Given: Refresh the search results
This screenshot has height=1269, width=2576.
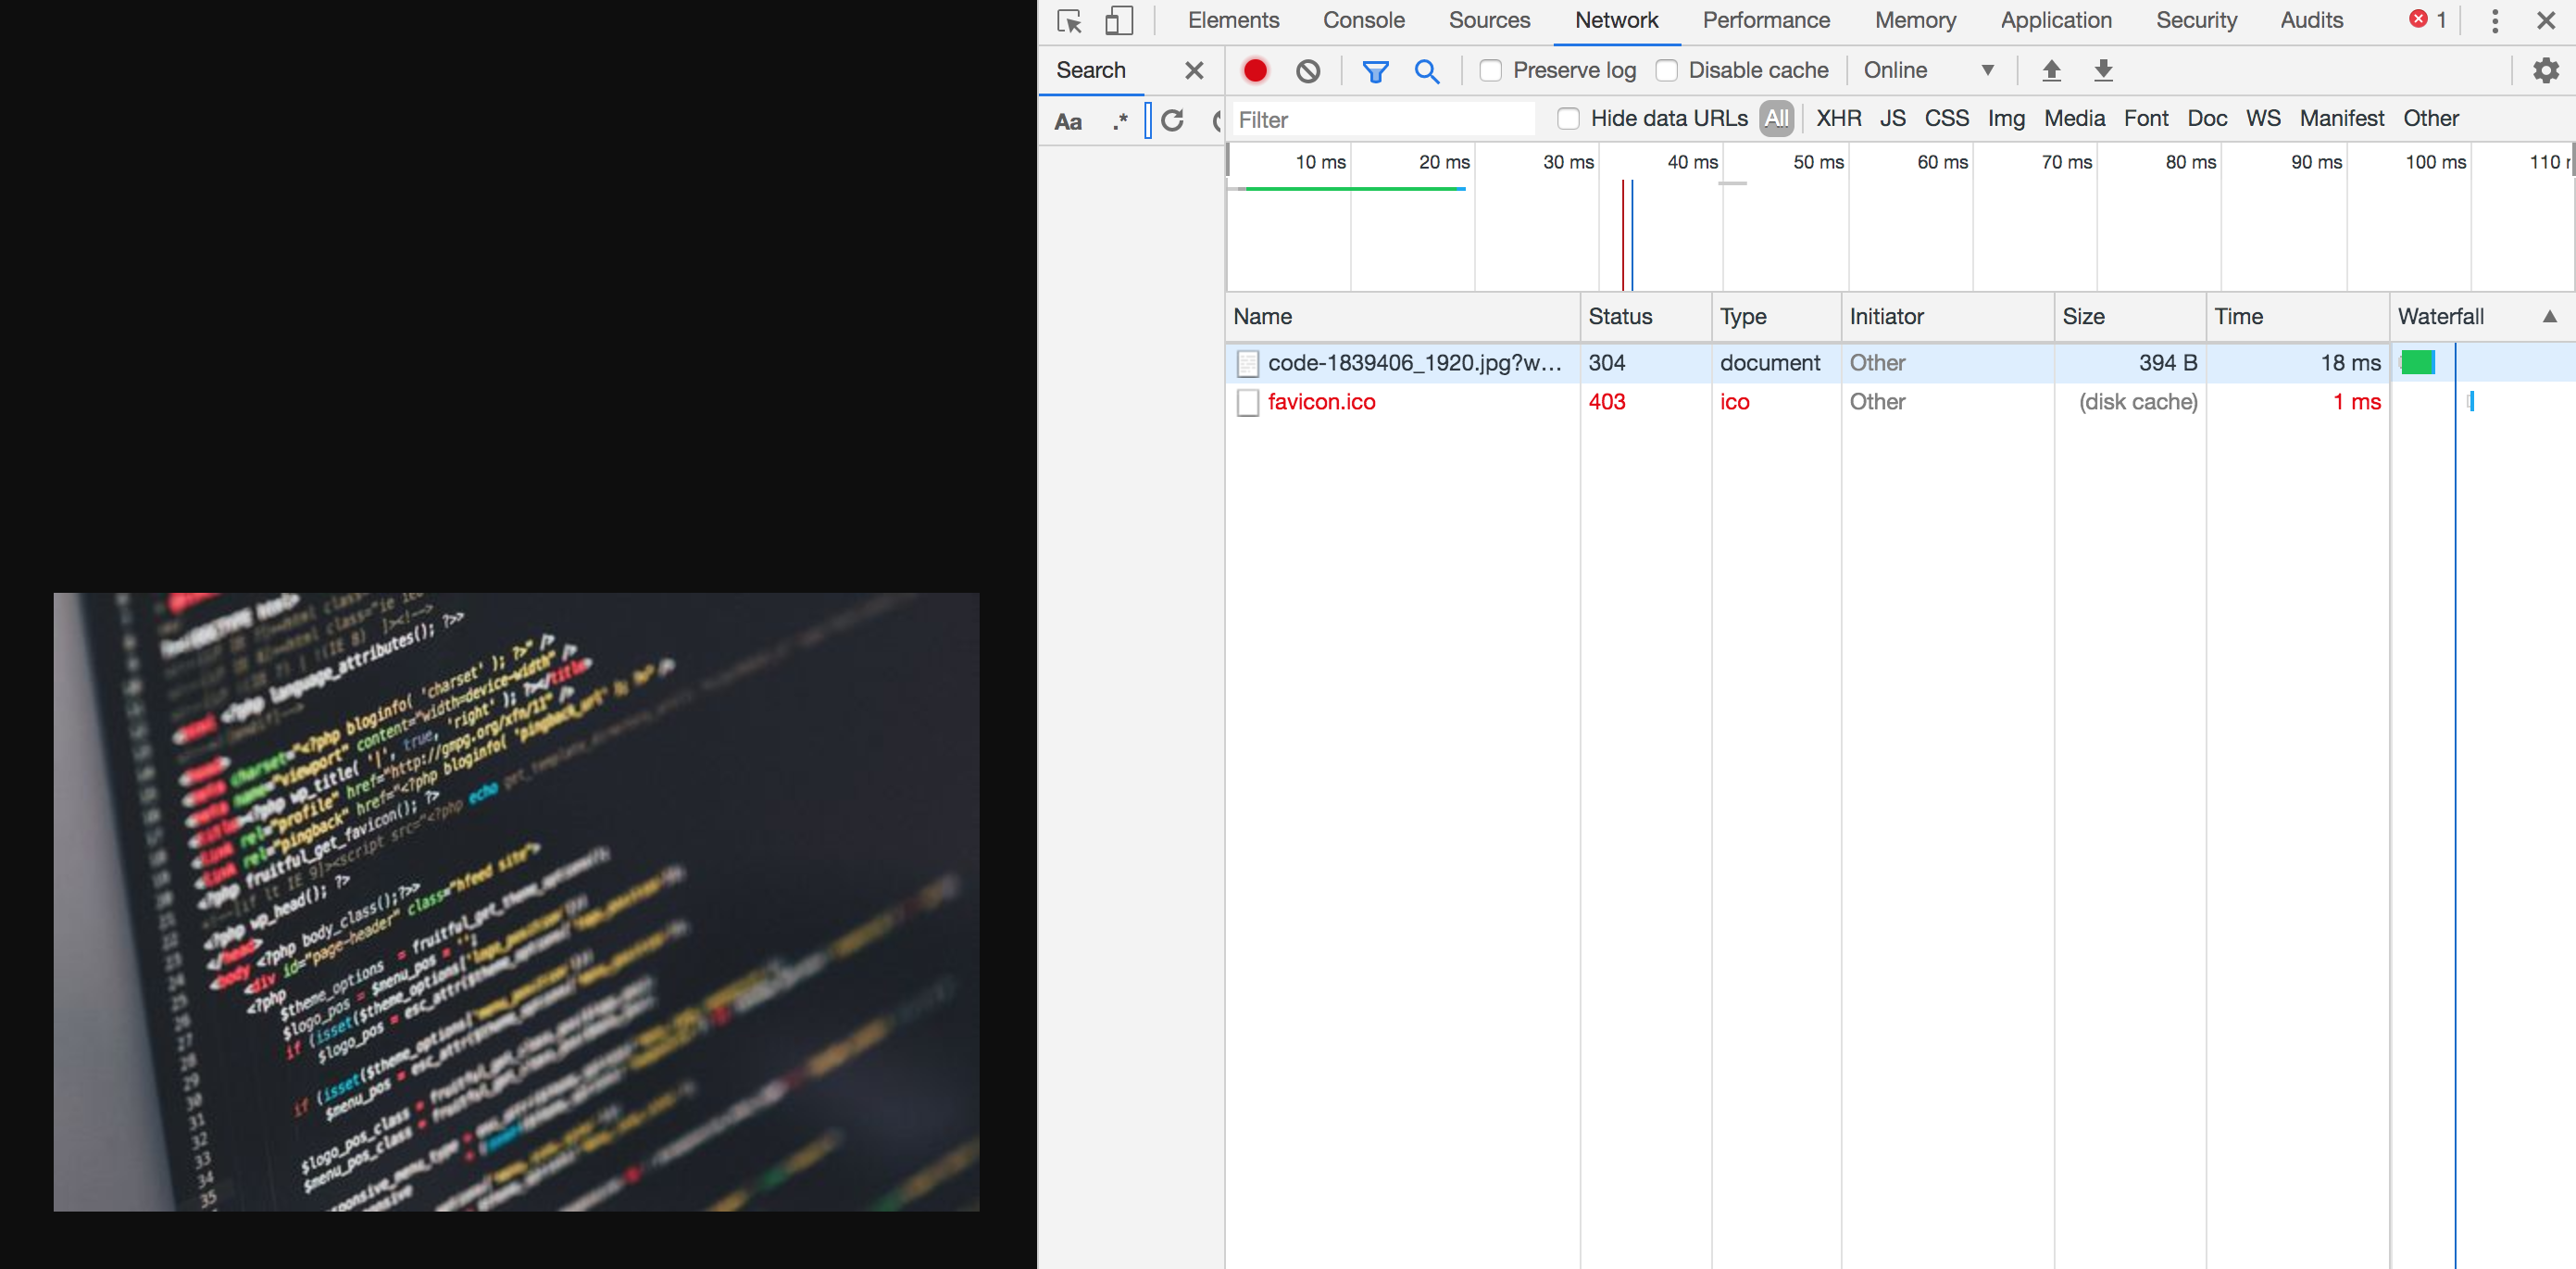Looking at the screenshot, I should (x=1172, y=120).
